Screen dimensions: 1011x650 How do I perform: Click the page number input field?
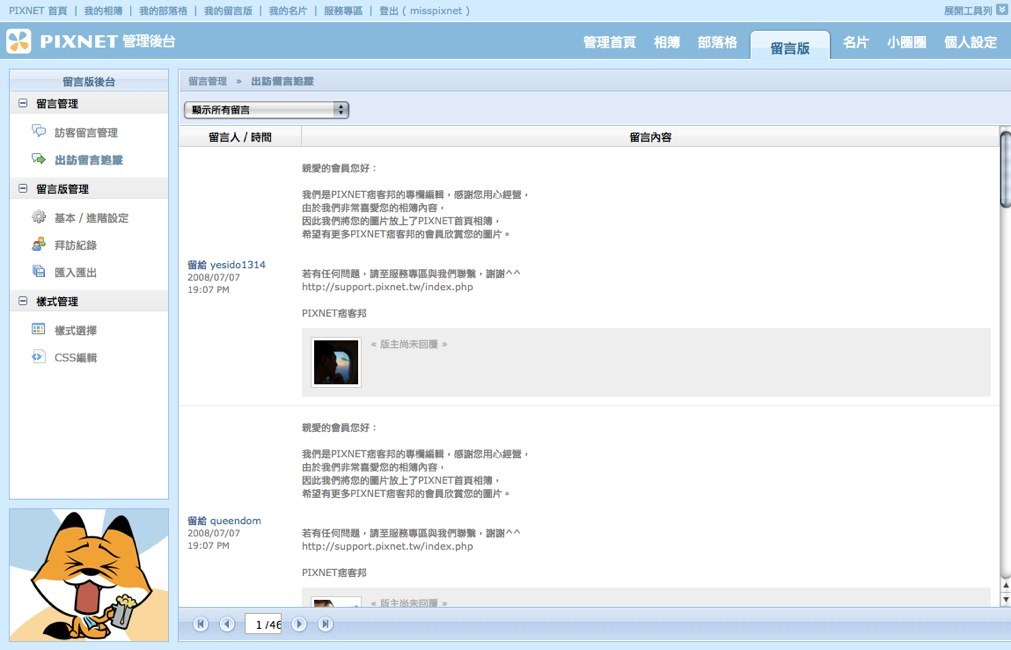263,624
